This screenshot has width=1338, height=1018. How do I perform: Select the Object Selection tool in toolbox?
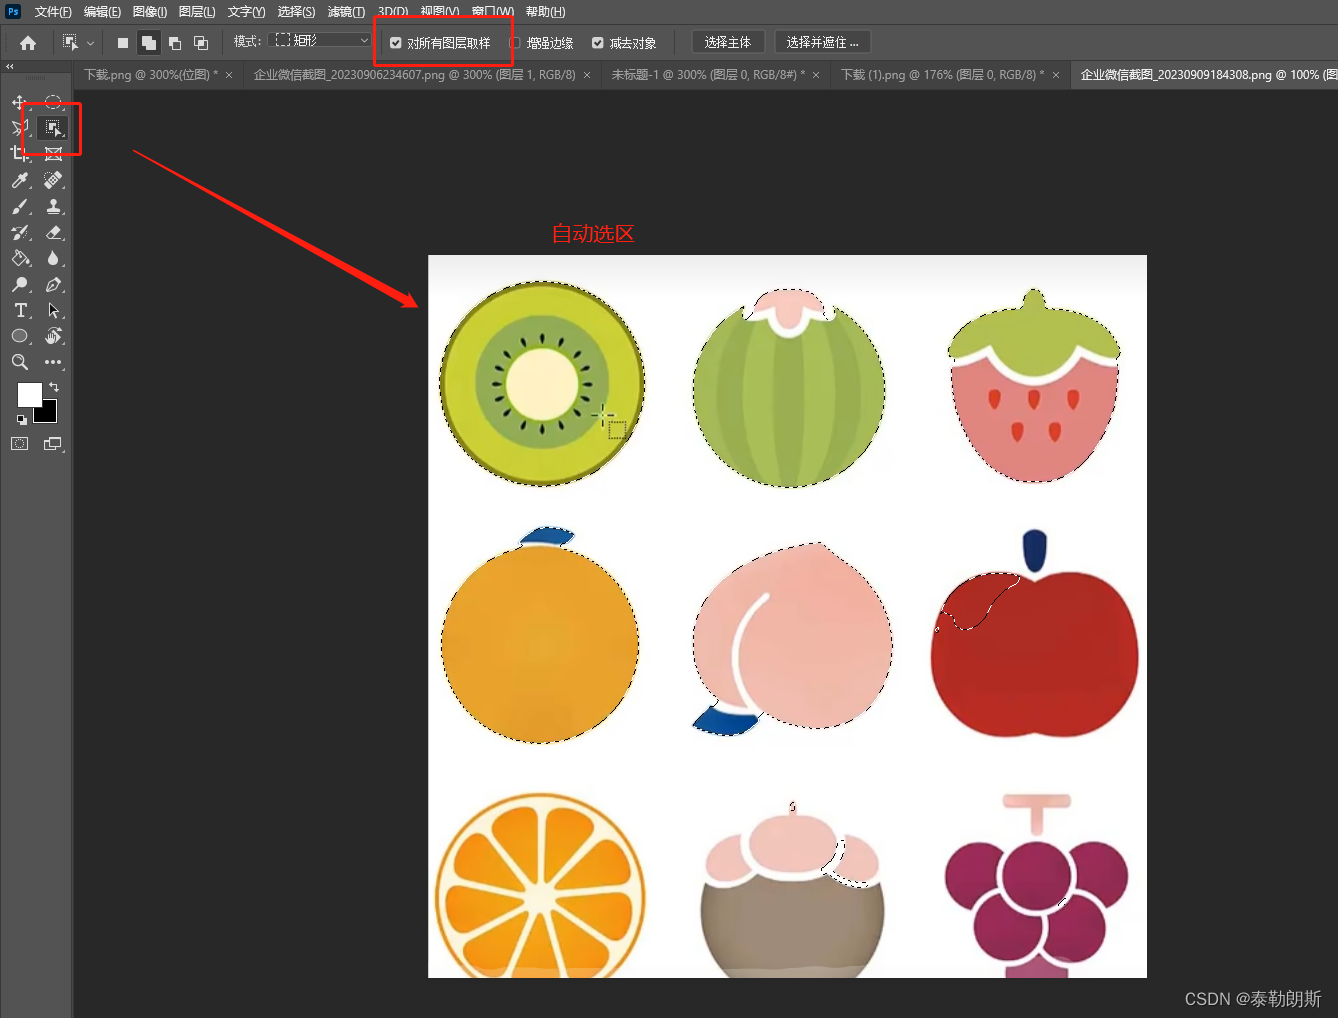point(53,128)
